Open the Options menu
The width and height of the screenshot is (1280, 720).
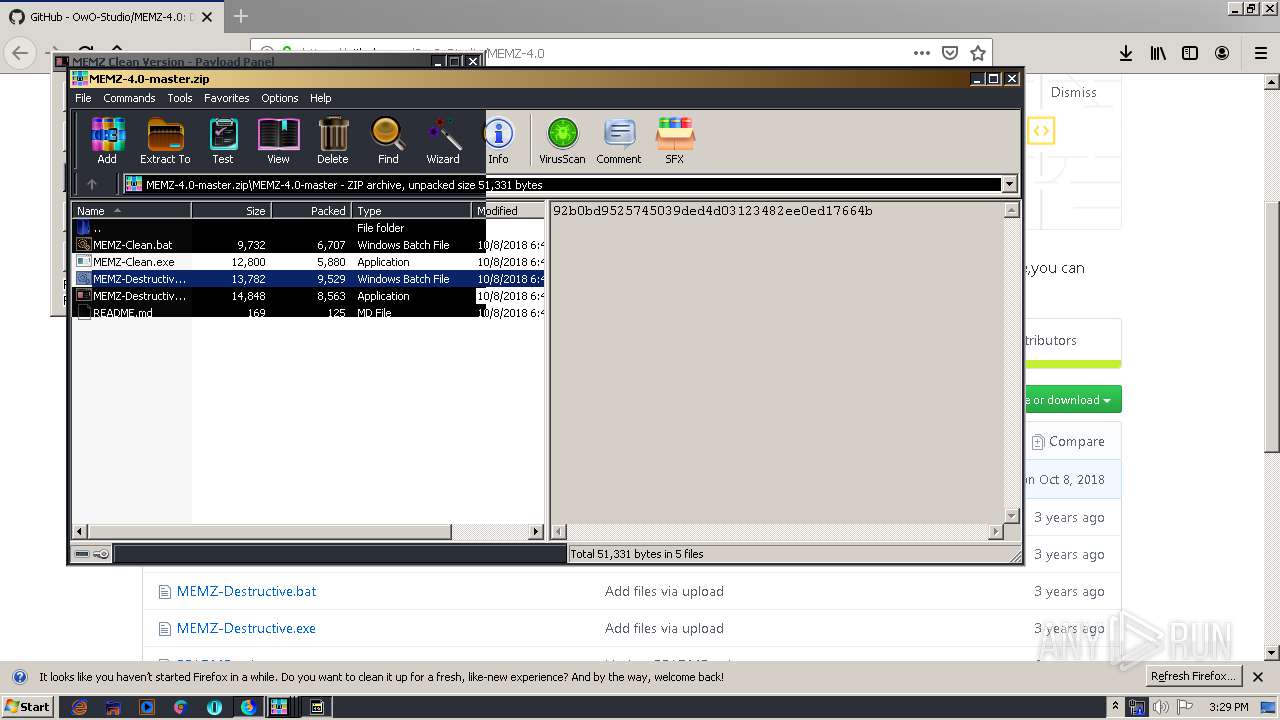(x=280, y=98)
